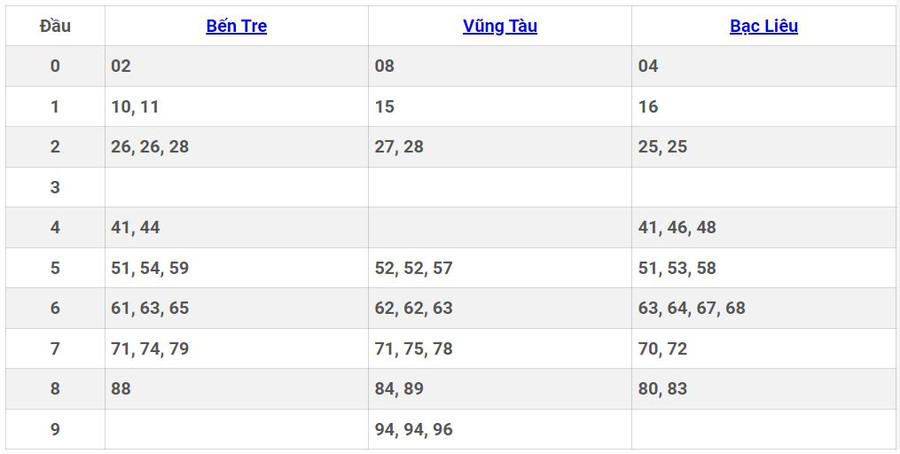Click the Đầu column header
This screenshot has height=454, width=900.
coord(55,26)
